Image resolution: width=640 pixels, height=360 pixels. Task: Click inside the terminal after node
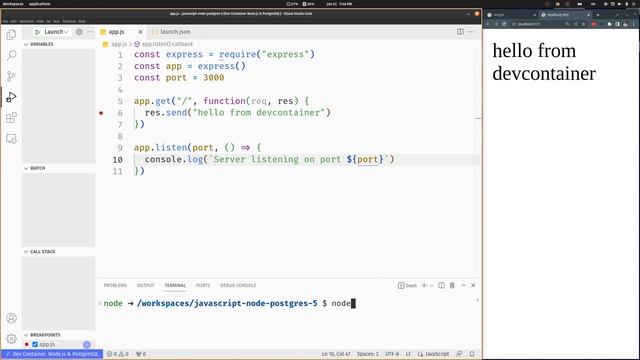(x=353, y=303)
